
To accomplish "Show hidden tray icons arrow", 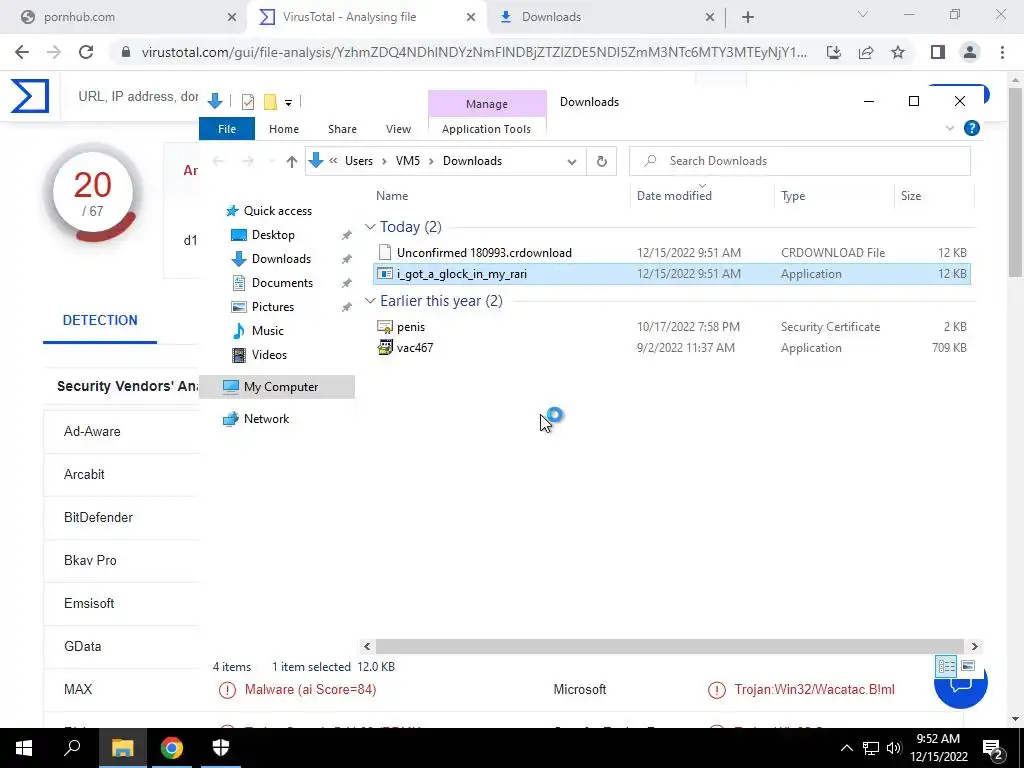I will [x=846, y=748].
